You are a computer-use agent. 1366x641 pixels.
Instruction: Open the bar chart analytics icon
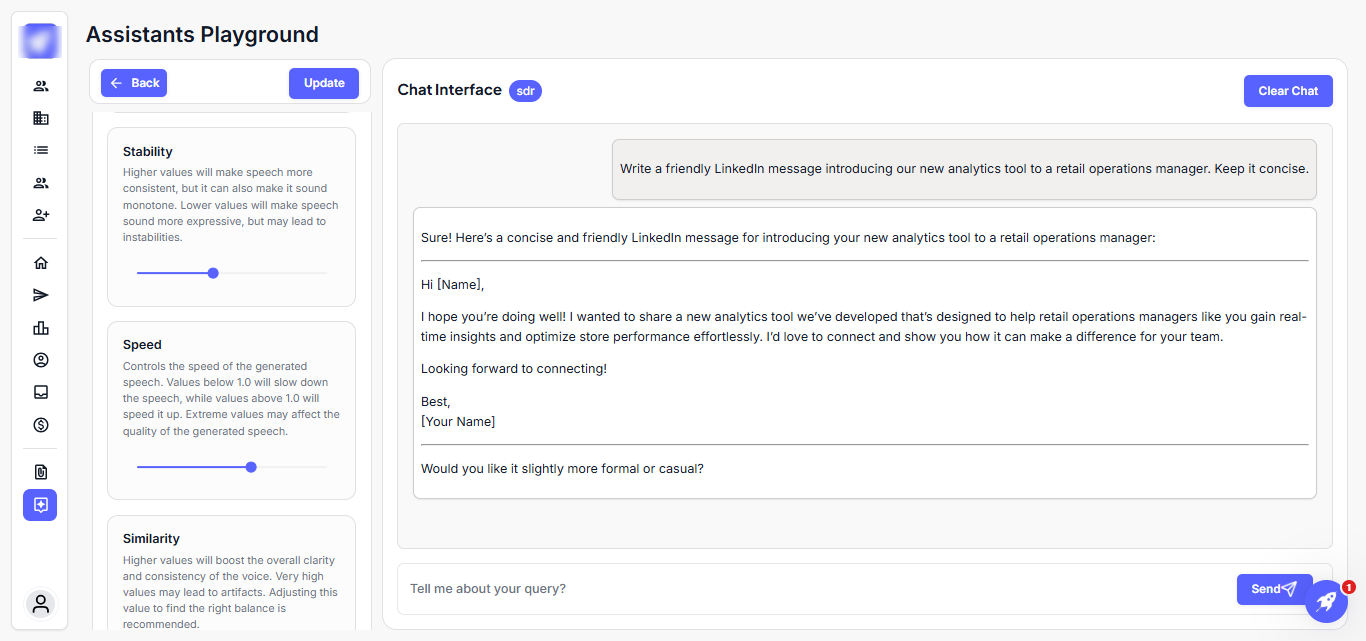(x=40, y=328)
